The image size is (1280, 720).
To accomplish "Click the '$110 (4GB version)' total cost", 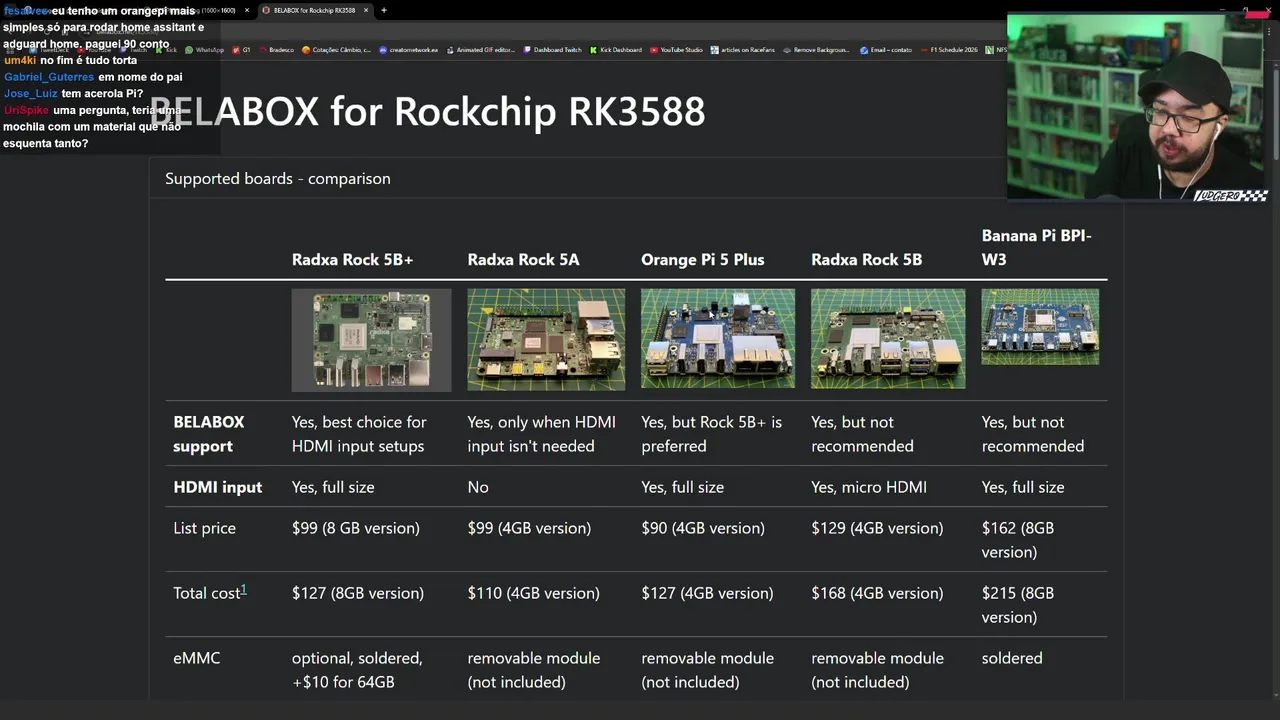I will click(x=533, y=593).
